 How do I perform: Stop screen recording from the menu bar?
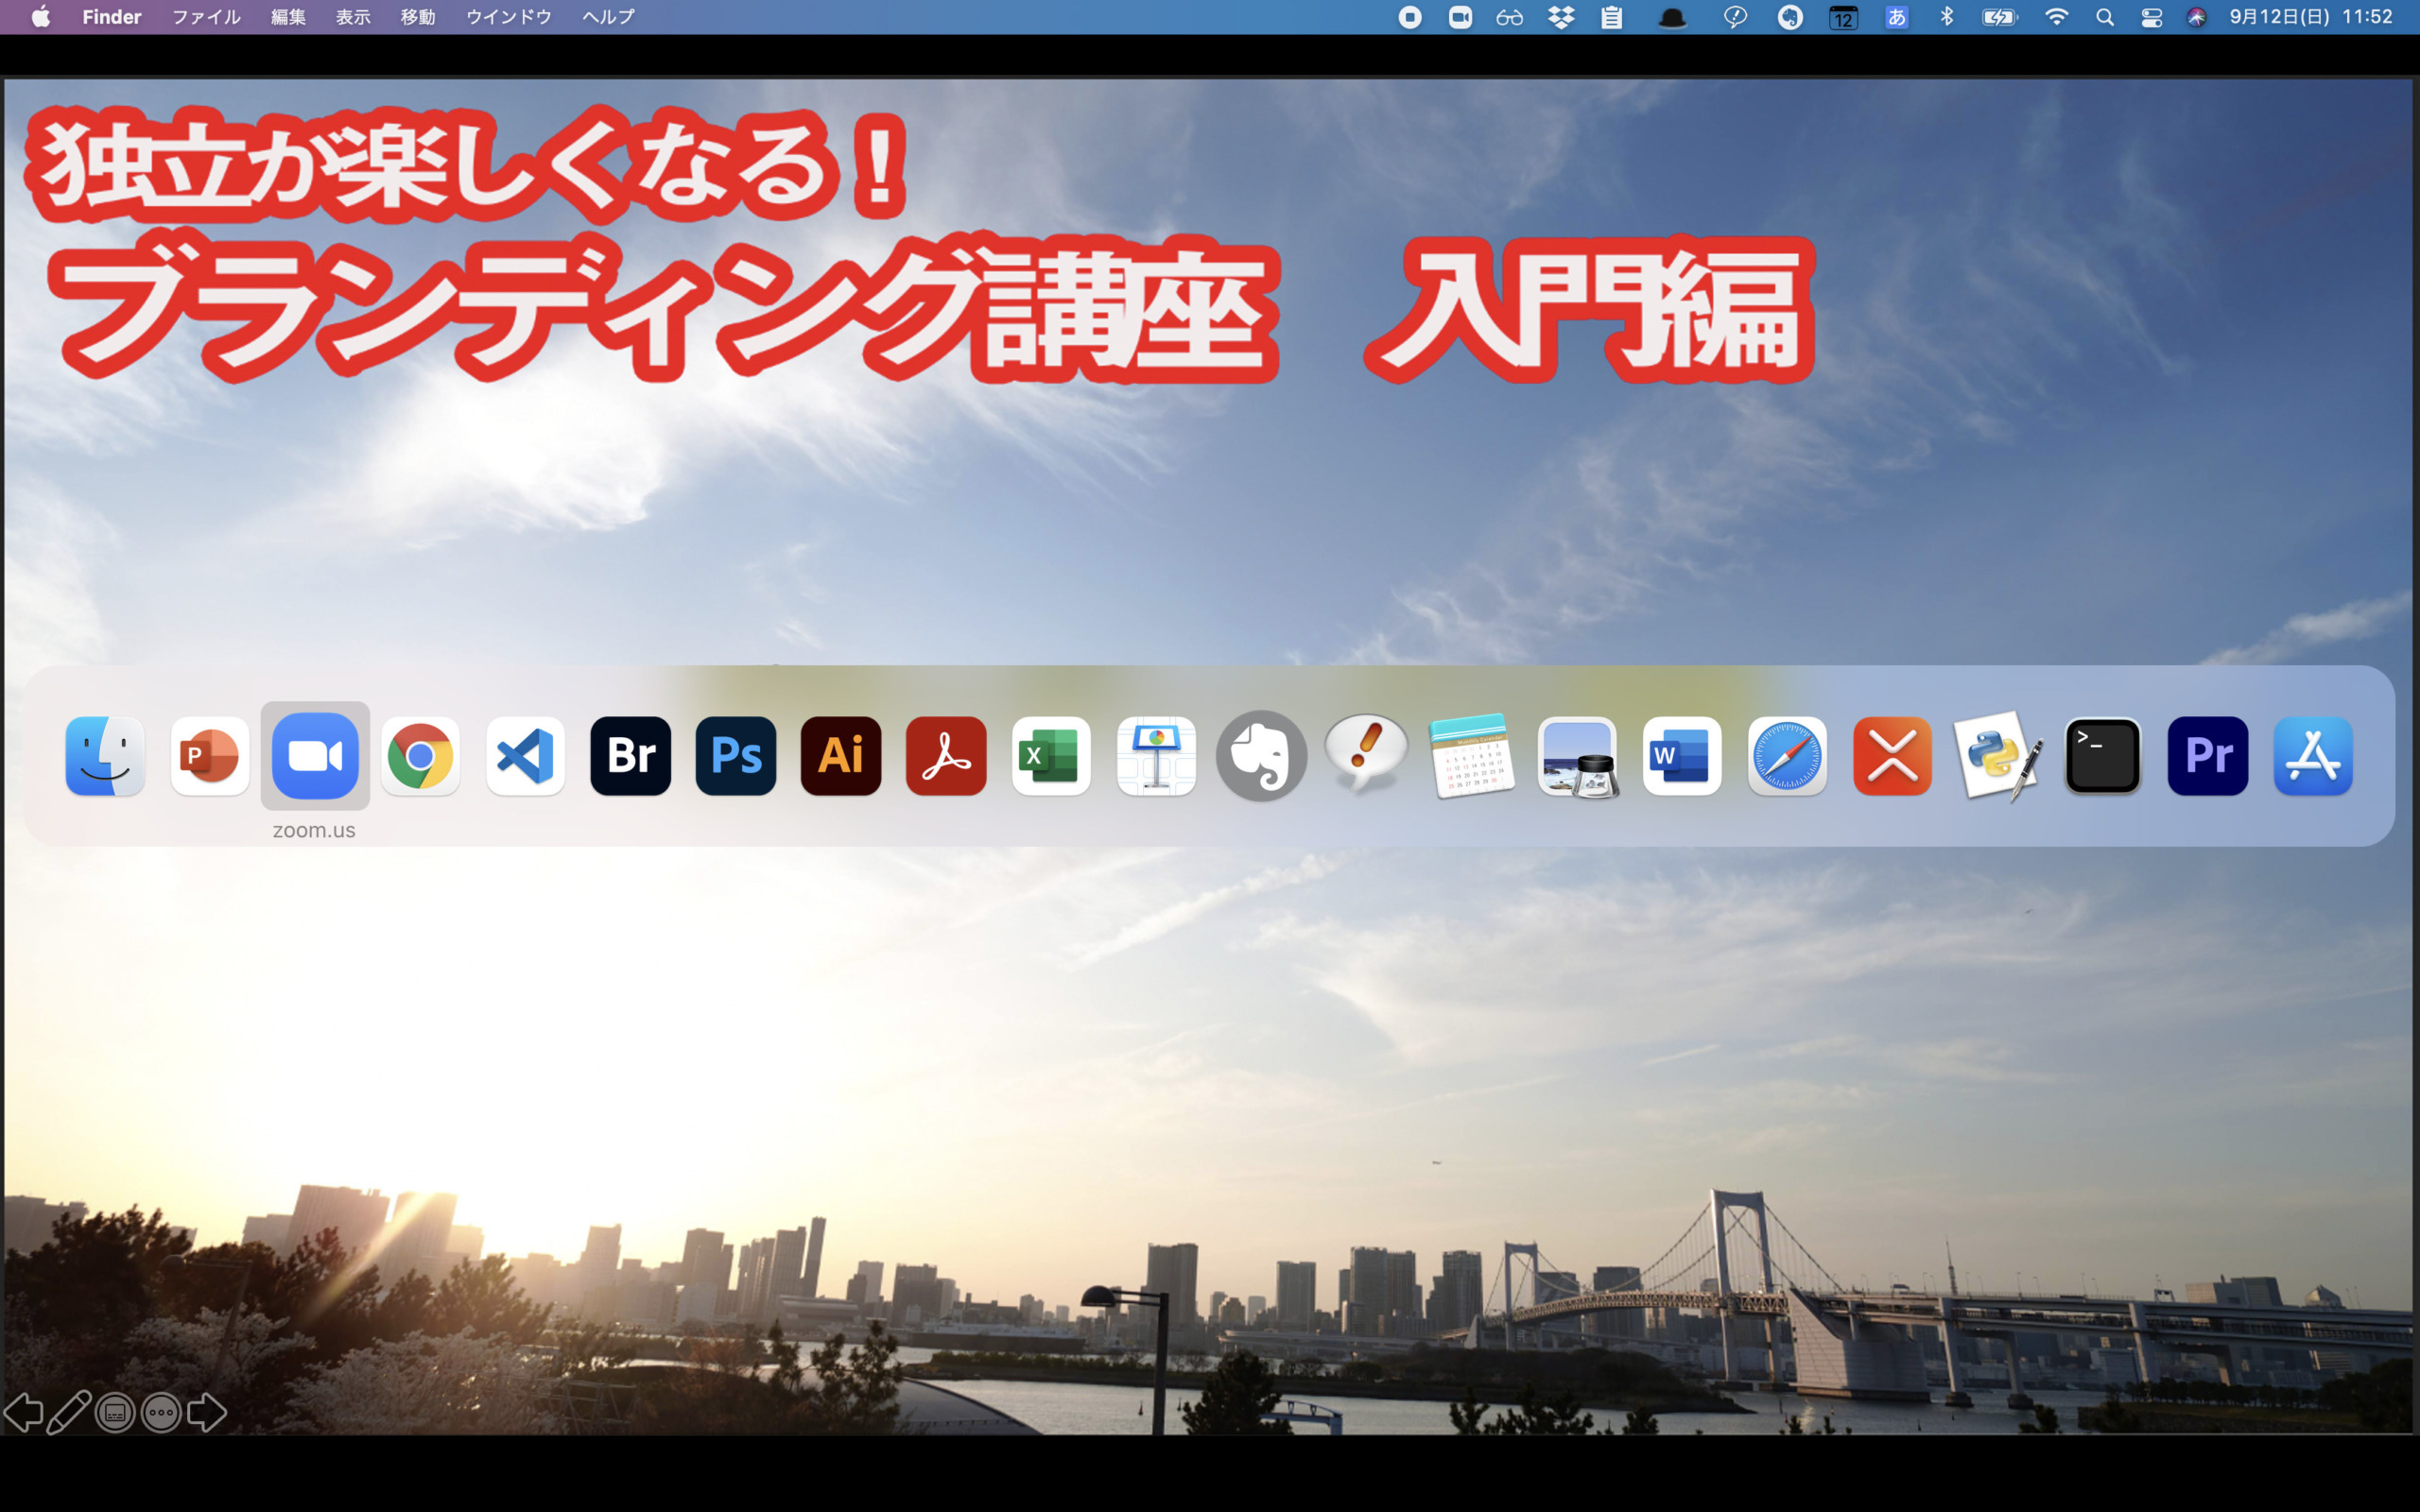pyautogui.click(x=1410, y=17)
